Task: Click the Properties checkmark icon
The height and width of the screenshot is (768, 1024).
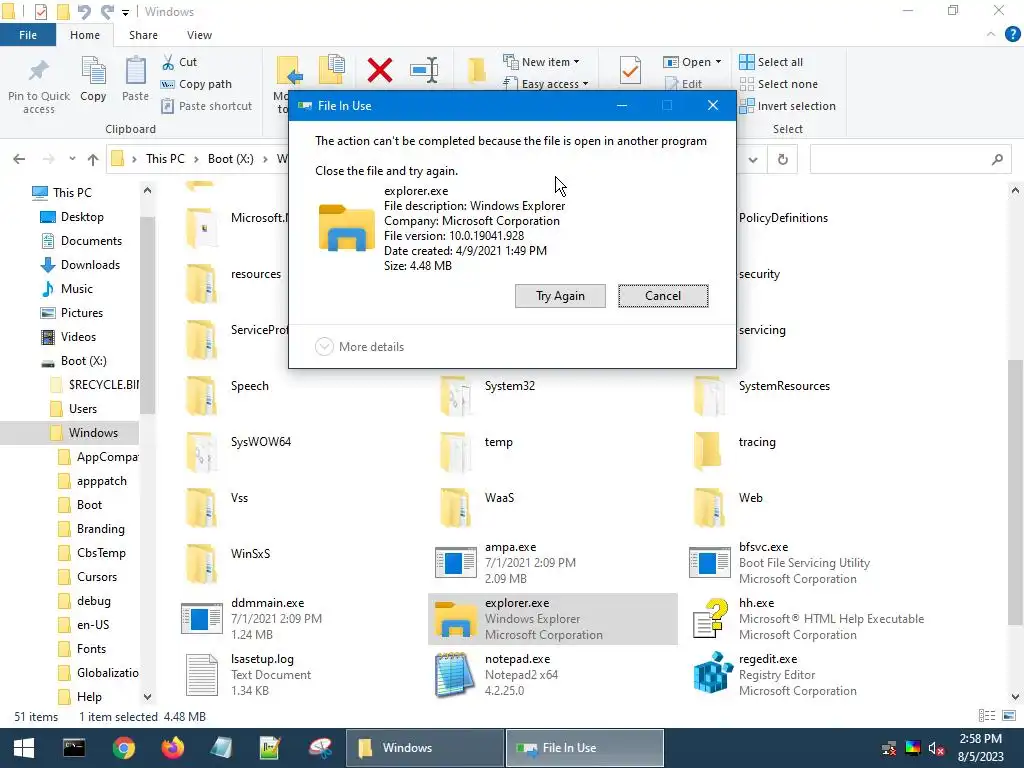Action: [x=630, y=70]
